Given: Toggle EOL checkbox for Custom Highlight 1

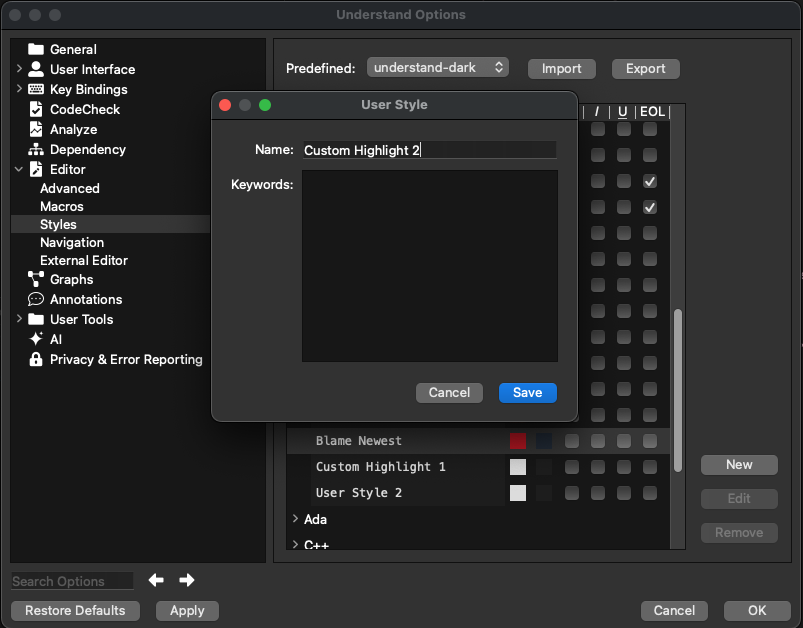Looking at the screenshot, I should (x=650, y=467).
